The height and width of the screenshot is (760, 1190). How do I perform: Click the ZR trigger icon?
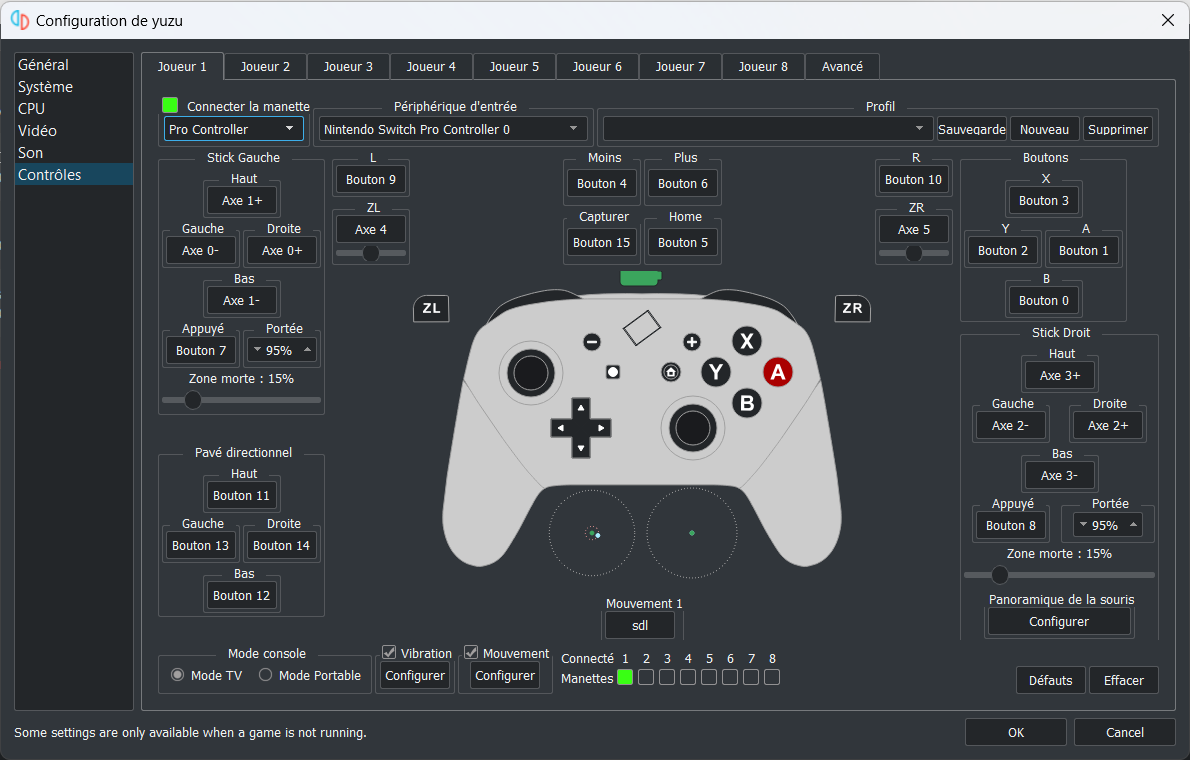(x=852, y=308)
